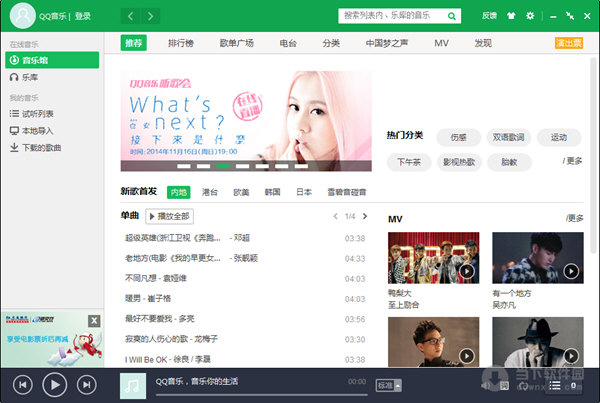Open the skin (shirt) icon
Image resolution: width=600 pixels, height=403 pixels.
coord(511,16)
